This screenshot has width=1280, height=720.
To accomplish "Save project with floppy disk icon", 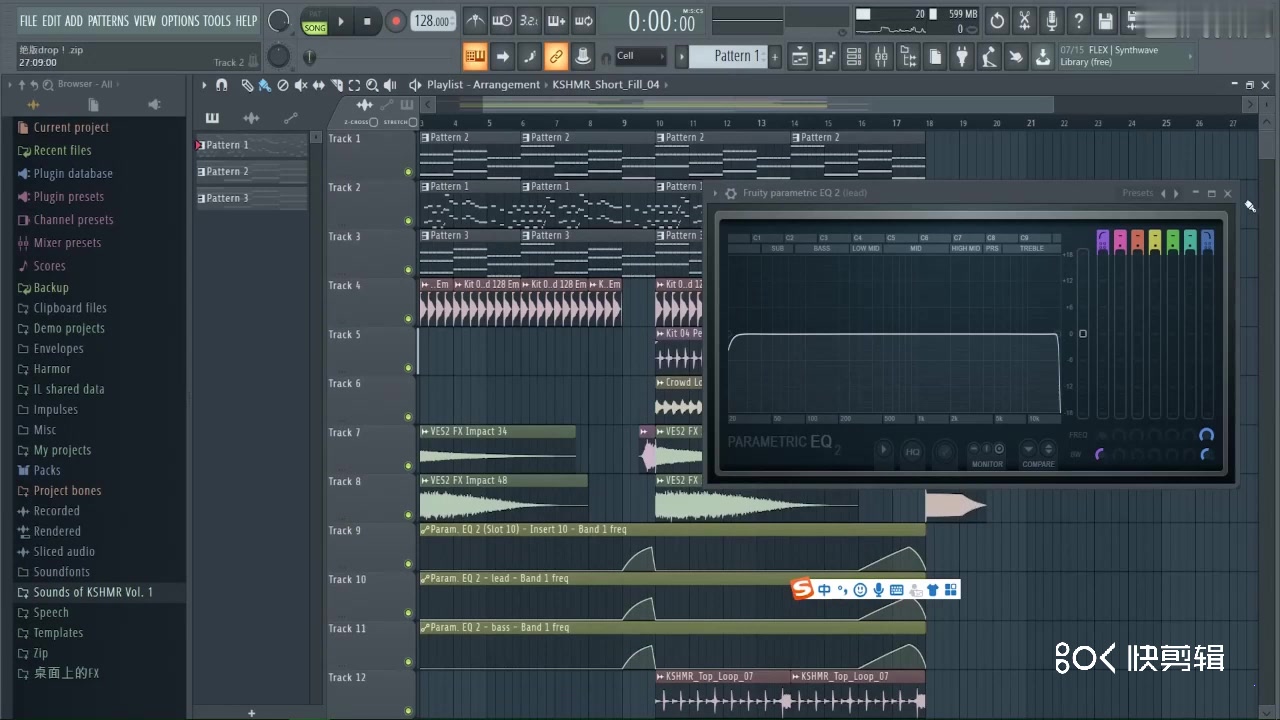I will (1106, 21).
